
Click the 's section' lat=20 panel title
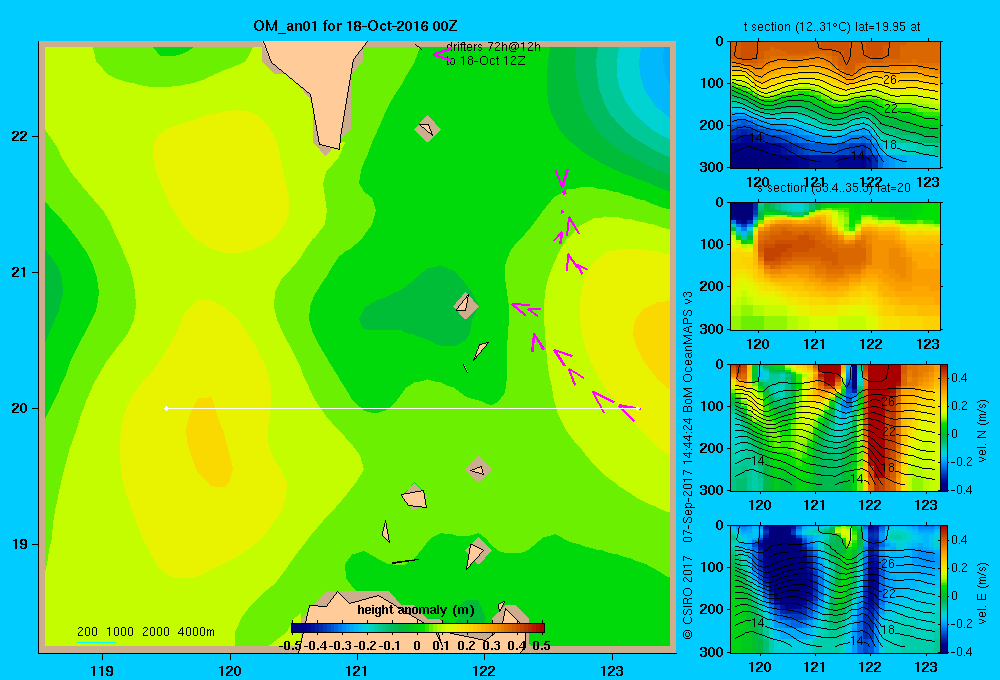[x=834, y=188]
